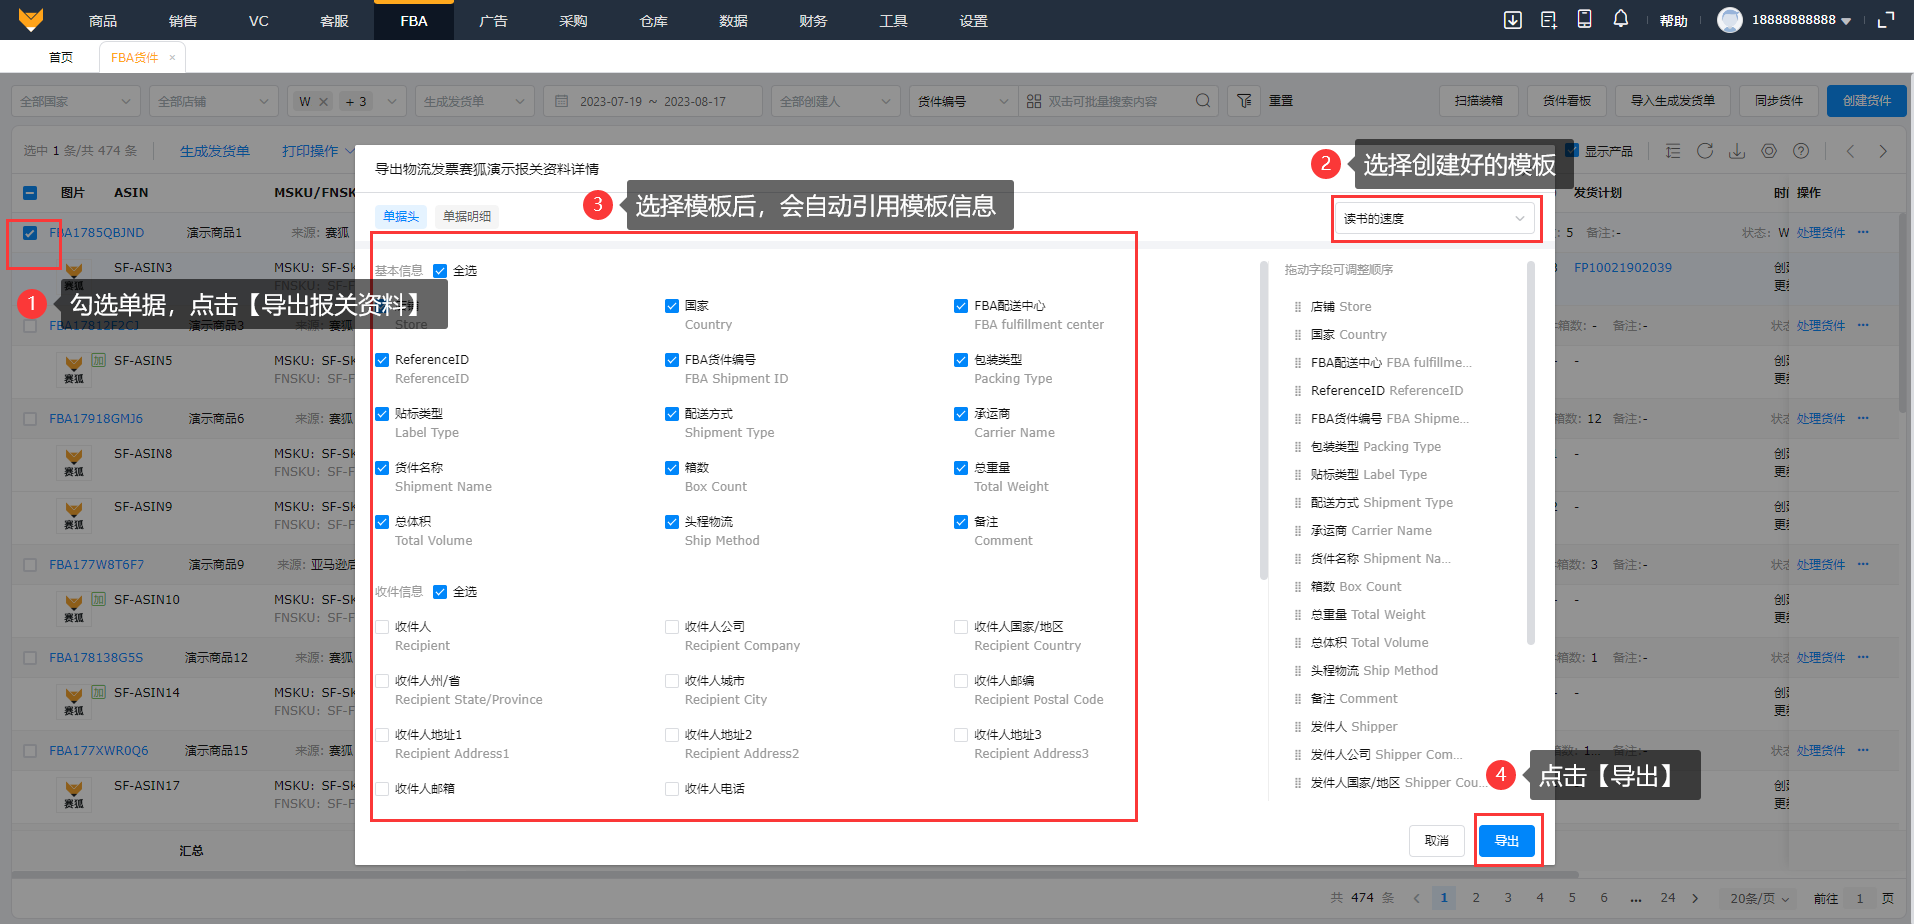
Task: Uncheck the ReferenceID field checkbox
Action: (x=382, y=360)
